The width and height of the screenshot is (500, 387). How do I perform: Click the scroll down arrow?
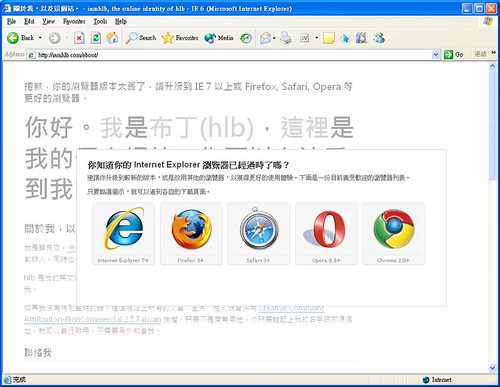[492, 368]
